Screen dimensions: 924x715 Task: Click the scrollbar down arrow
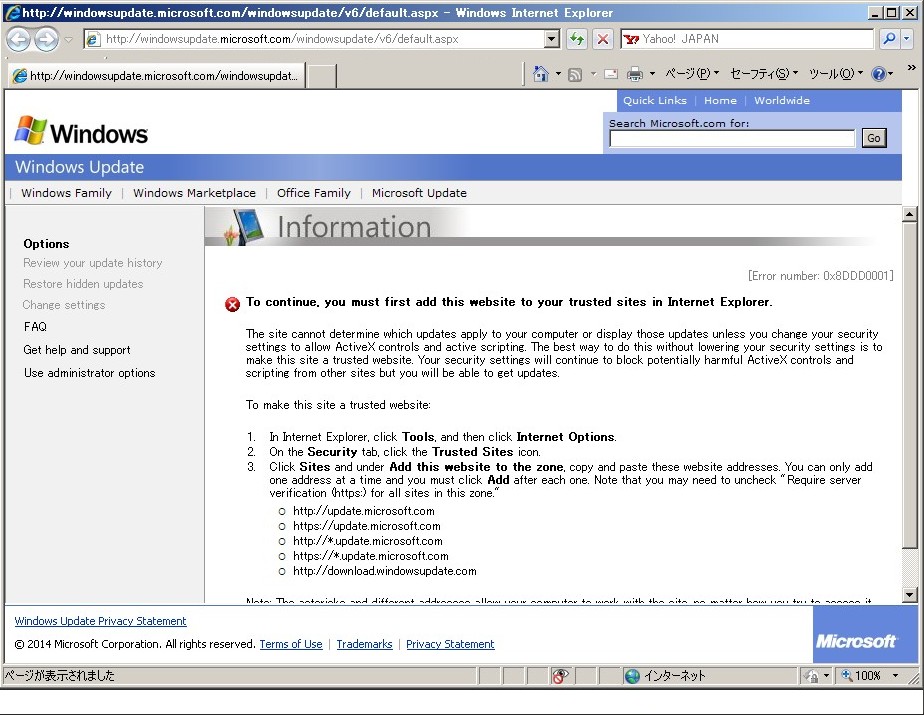coord(909,595)
